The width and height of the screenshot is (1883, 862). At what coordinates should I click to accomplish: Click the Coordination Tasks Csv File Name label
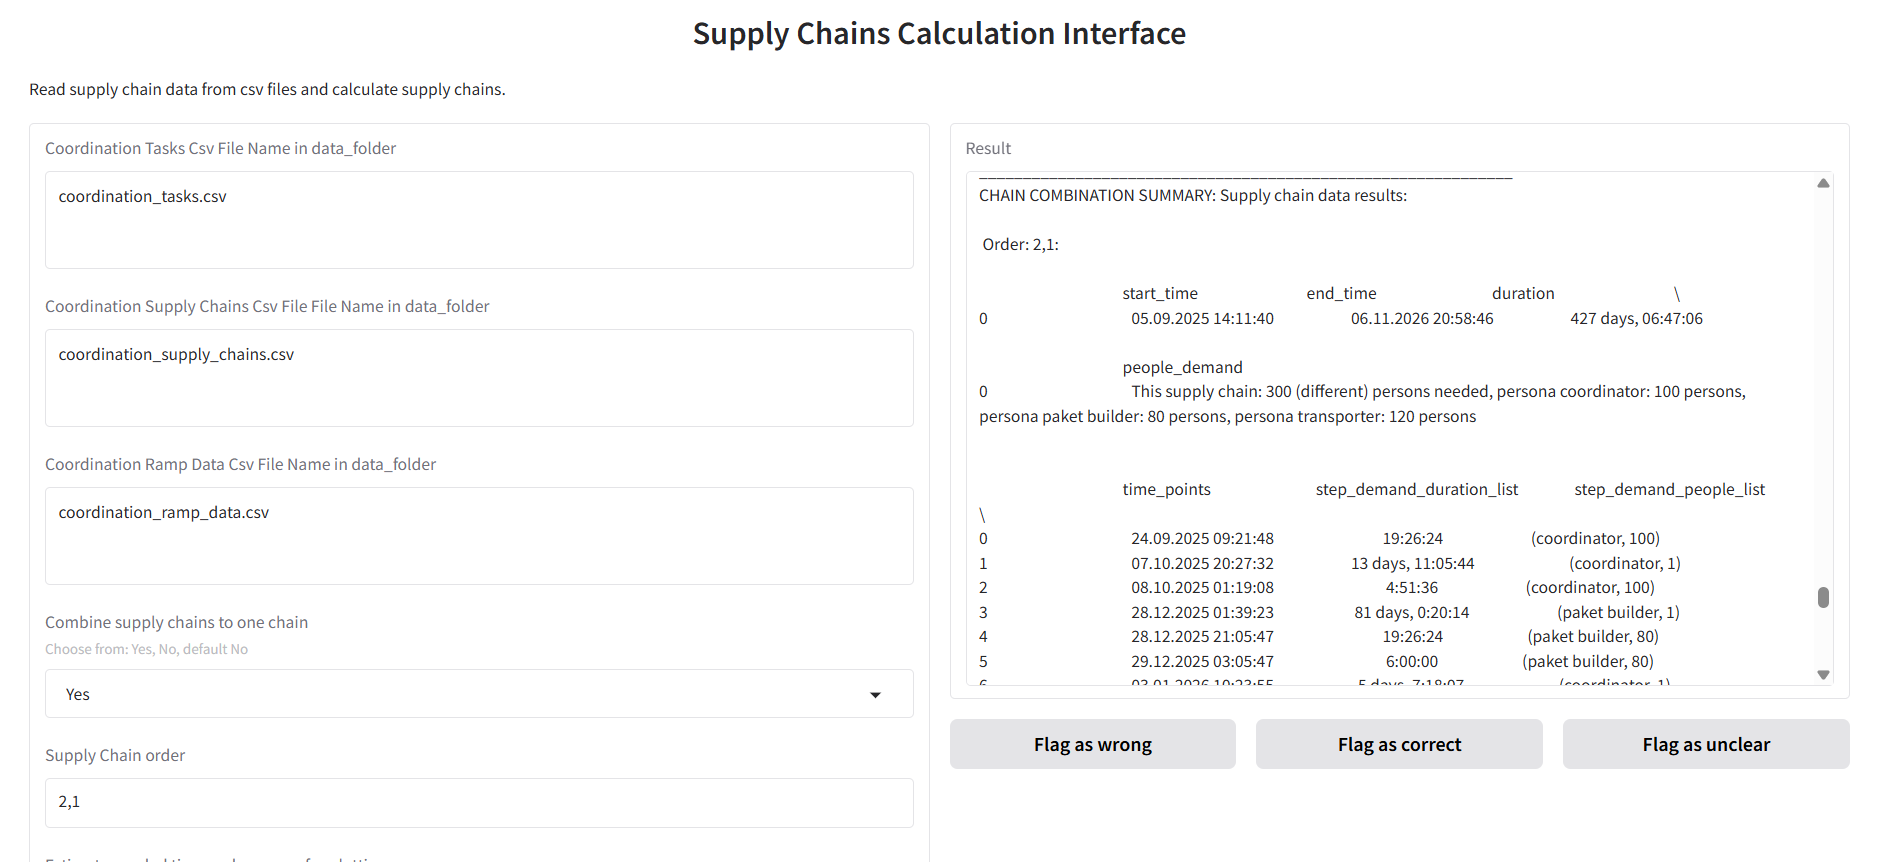coord(220,149)
